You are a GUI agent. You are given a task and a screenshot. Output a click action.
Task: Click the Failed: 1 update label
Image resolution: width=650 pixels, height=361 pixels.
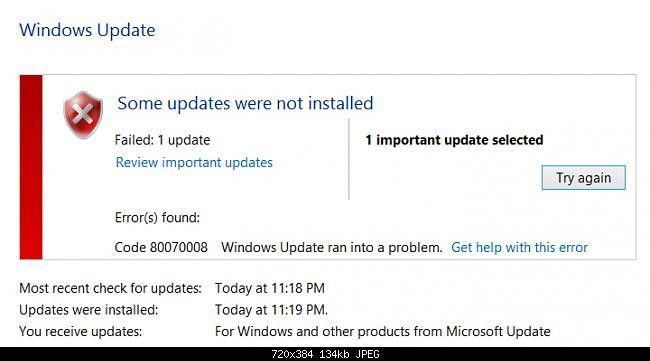click(x=162, y=140)
